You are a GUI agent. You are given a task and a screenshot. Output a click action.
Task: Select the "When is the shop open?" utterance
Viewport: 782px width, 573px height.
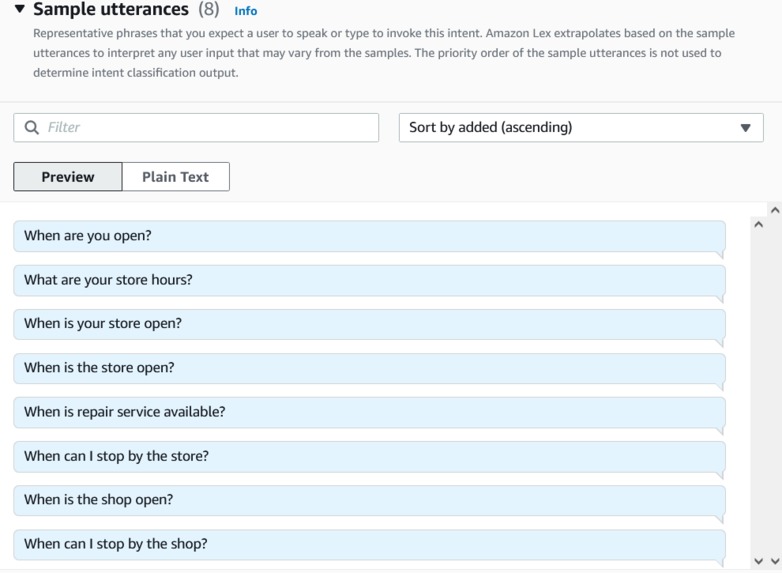[368, 500]
